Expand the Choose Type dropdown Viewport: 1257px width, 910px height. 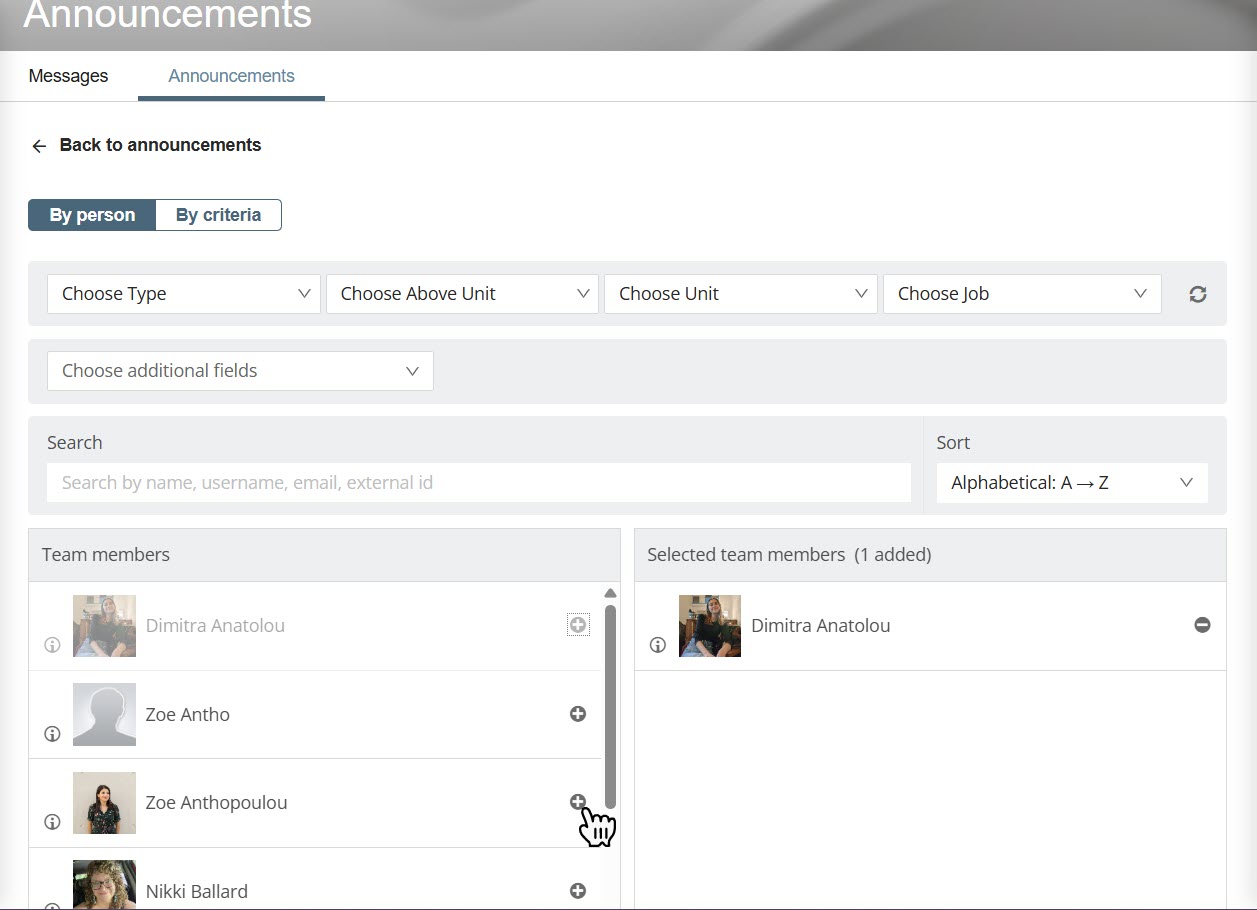pos(184,294)
